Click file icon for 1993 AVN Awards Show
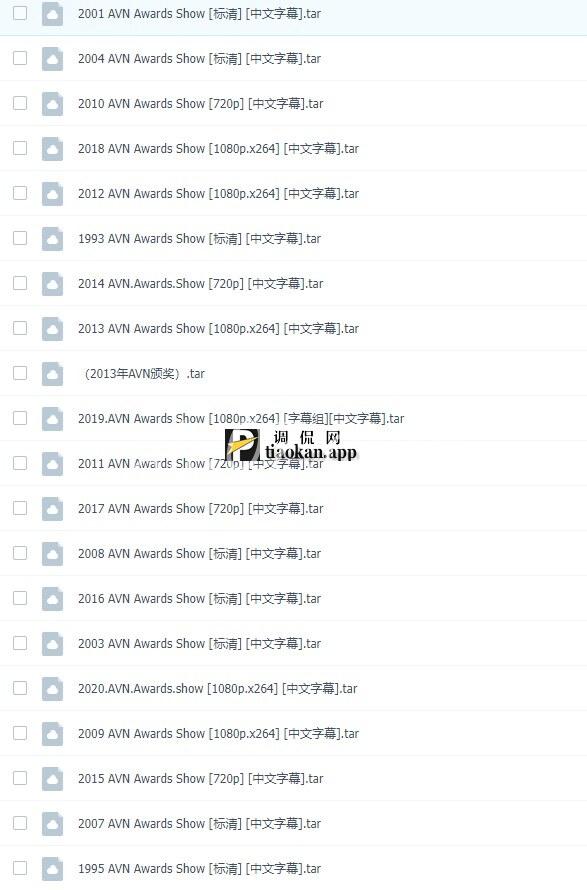This screenshot has height=890, width=587. (x=52, y=238)
